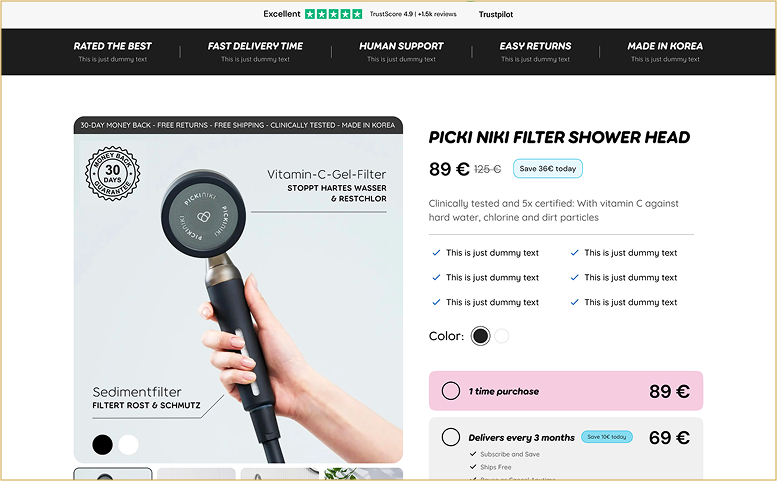Viewport: 777px width, 481px height.
Task: Click the Vitamin-C-Gel-Filter caption on image
Action: 327,174
